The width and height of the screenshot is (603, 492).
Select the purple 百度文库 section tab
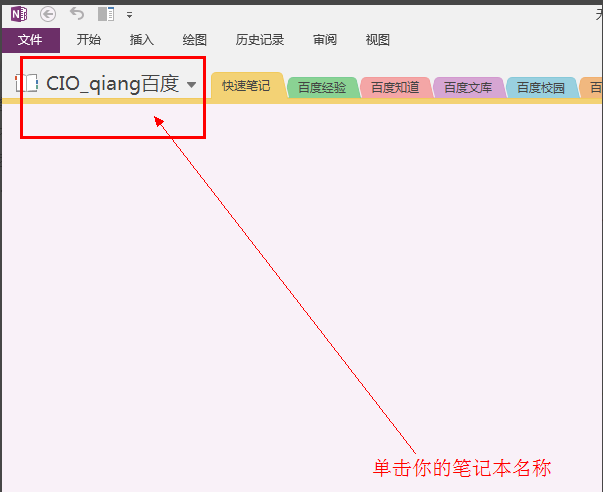click(468, 88)
